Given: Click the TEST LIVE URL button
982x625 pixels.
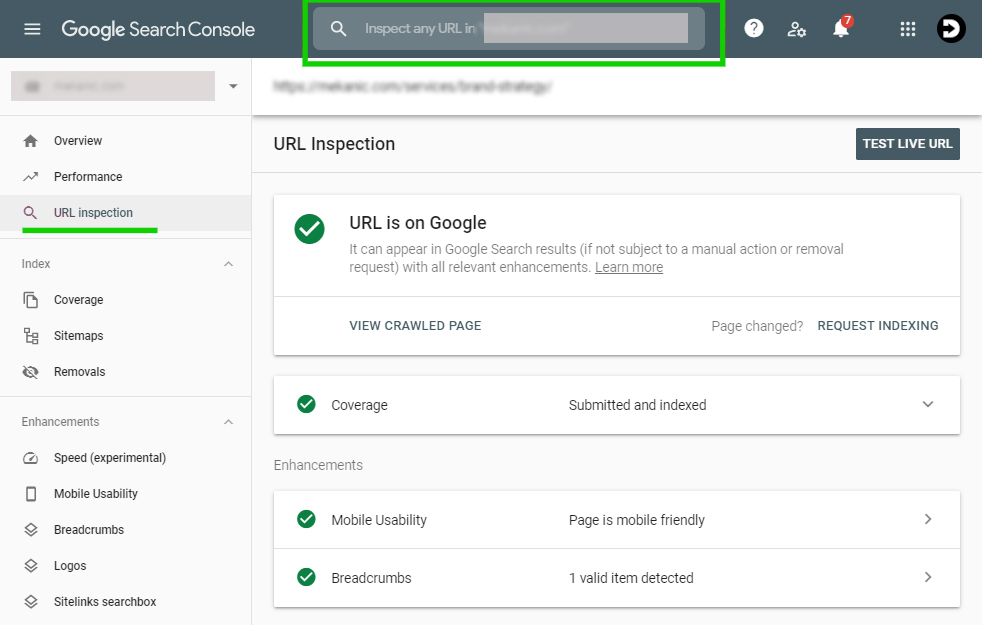Looking at the screenshot, I should (x=907, y=144).
